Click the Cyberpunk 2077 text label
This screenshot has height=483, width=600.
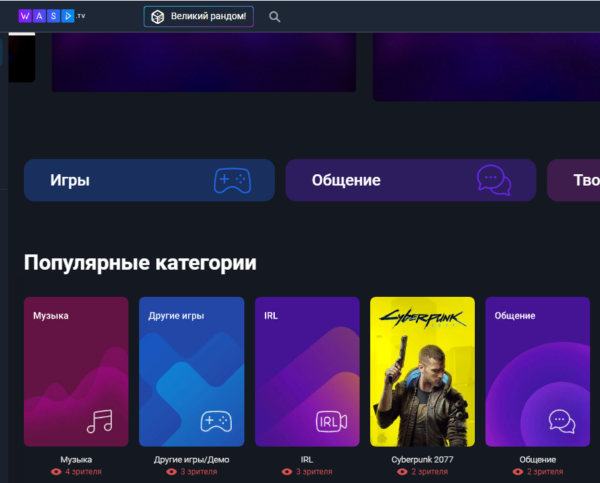pyautogui.click(x=422, y=460)
